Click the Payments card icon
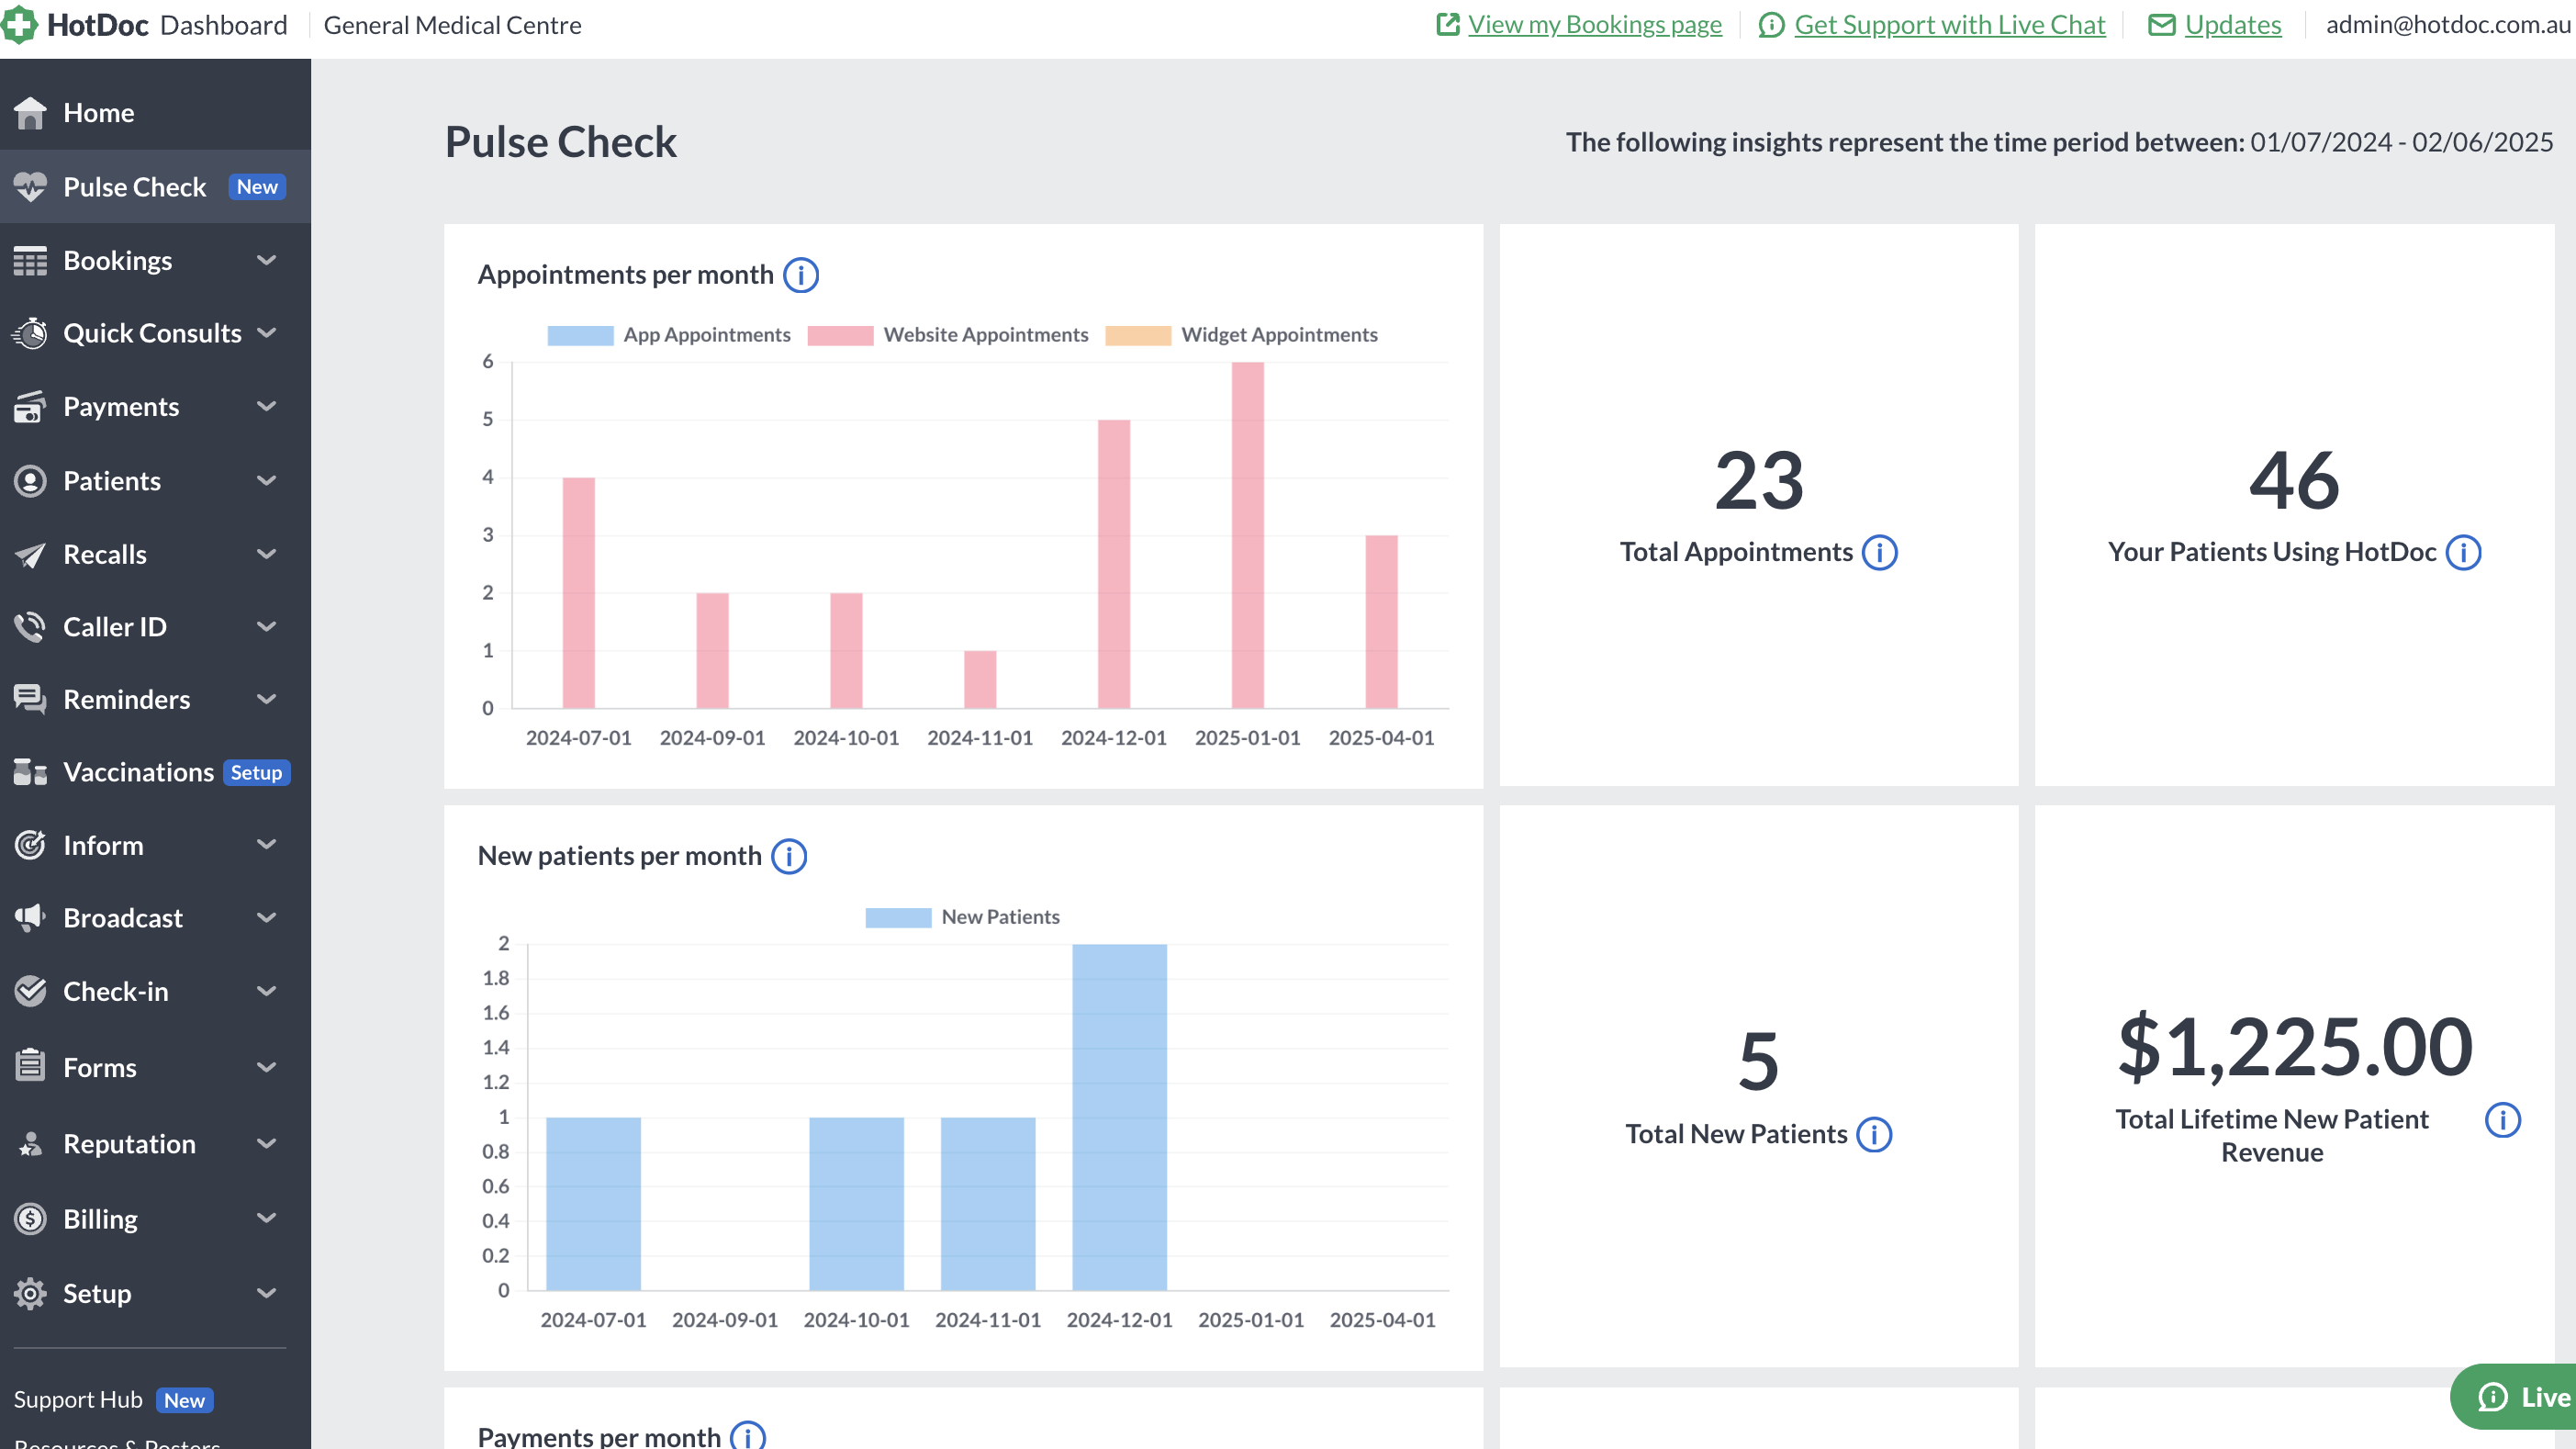Viewport: 2576px width, 1449px height. 30,407
